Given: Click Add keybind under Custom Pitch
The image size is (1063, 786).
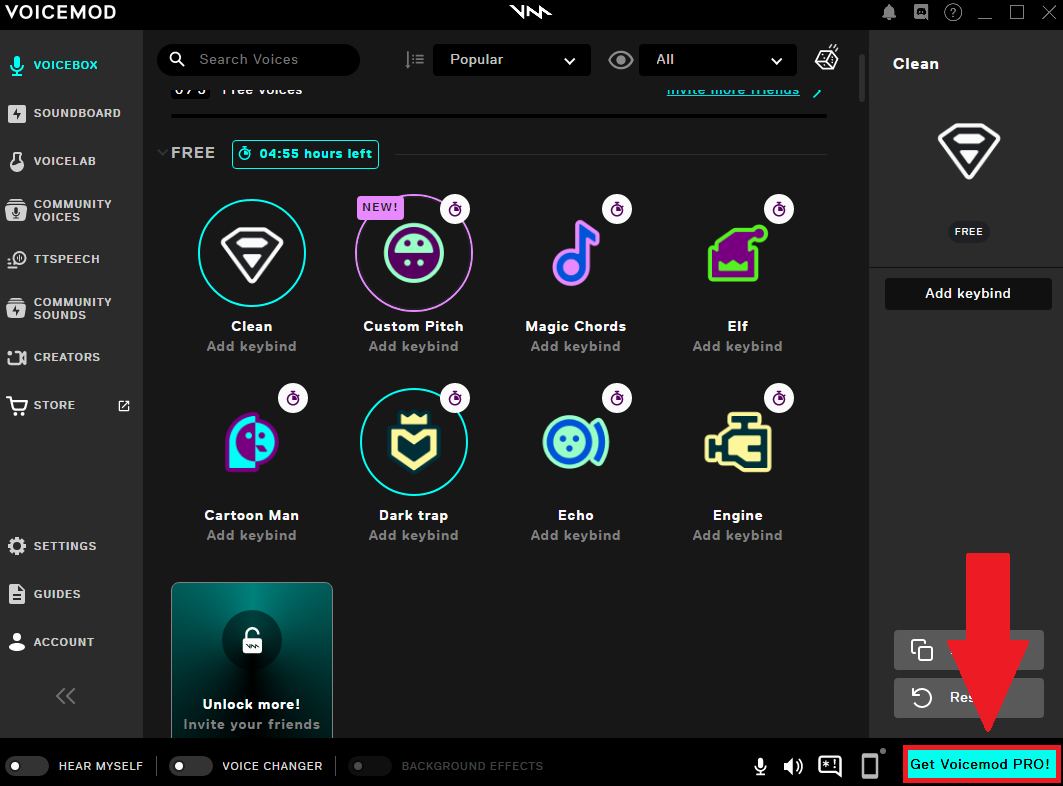Looking at the screenshot, I should click(414, 347).
